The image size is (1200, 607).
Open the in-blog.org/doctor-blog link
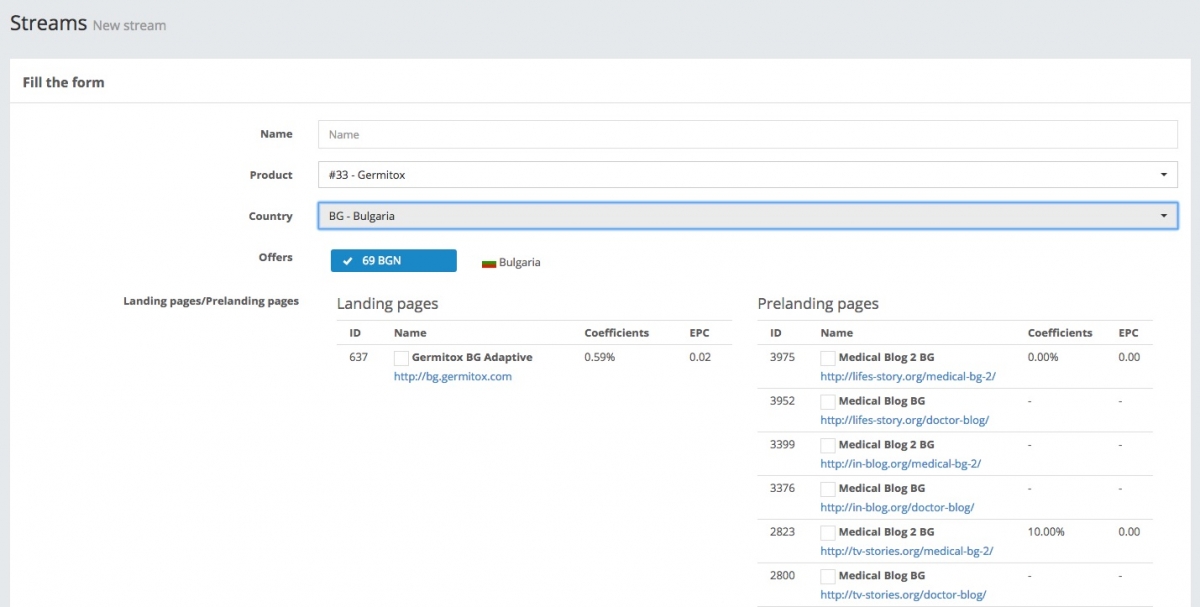coord(897,508)
